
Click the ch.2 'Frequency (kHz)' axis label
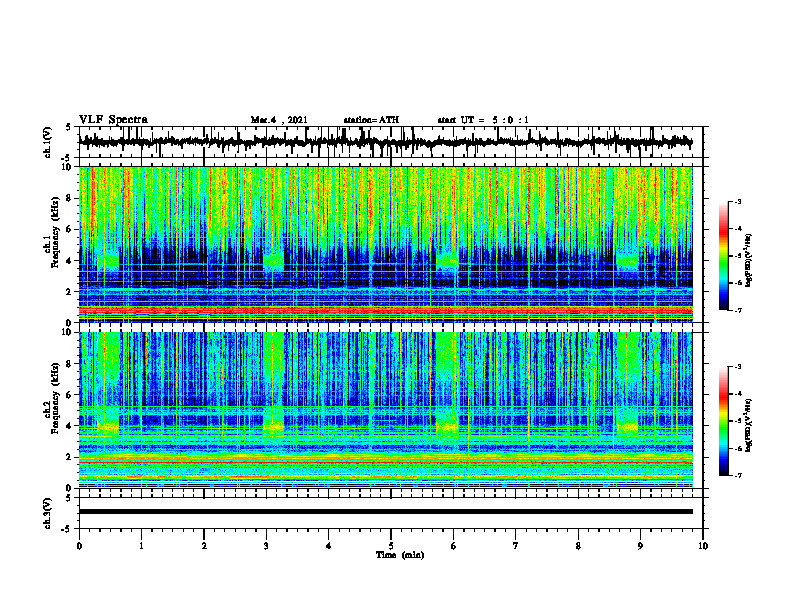(x=55, y=397)
